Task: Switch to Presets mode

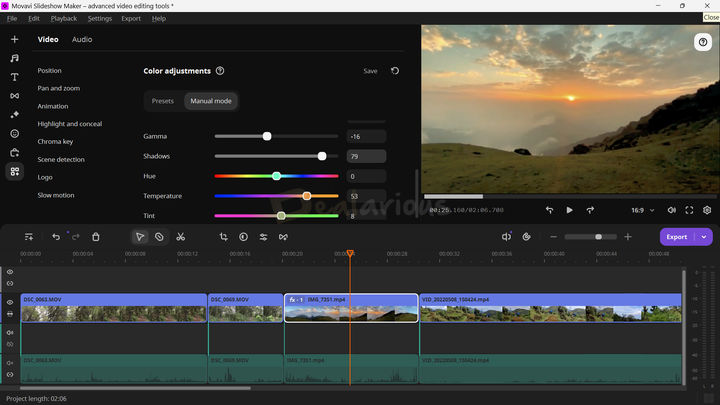Action: tap(163, 101)
